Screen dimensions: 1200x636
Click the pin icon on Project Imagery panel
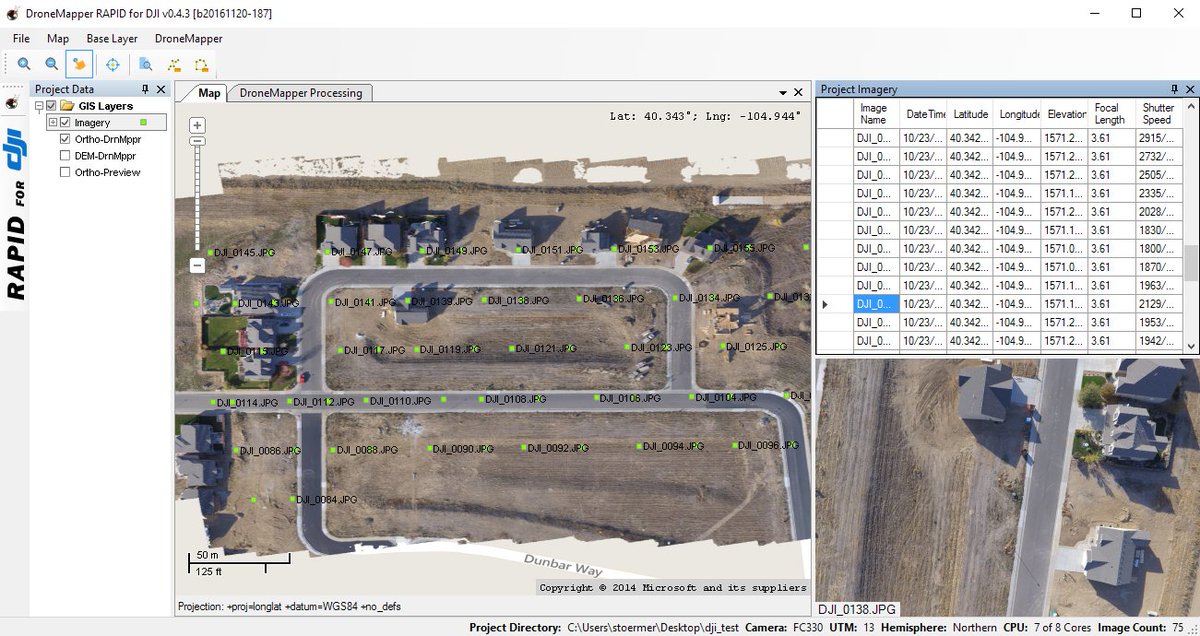pyautogui.click(x=1172, y=88)
